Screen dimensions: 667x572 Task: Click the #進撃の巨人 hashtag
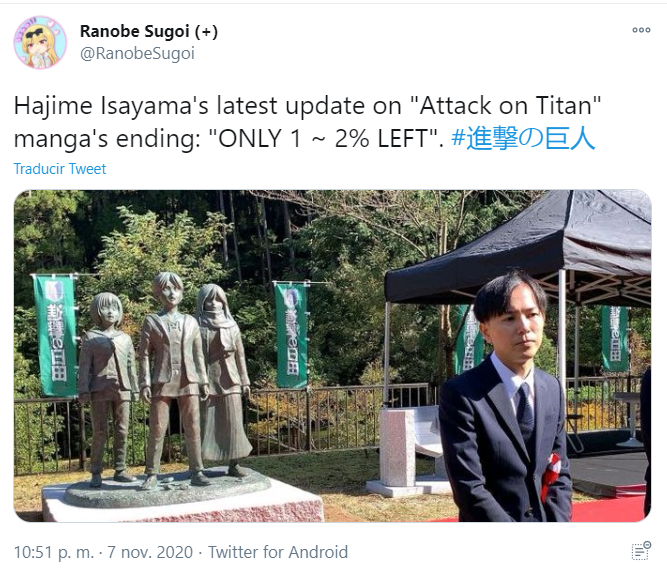click(x=523, y=139)
